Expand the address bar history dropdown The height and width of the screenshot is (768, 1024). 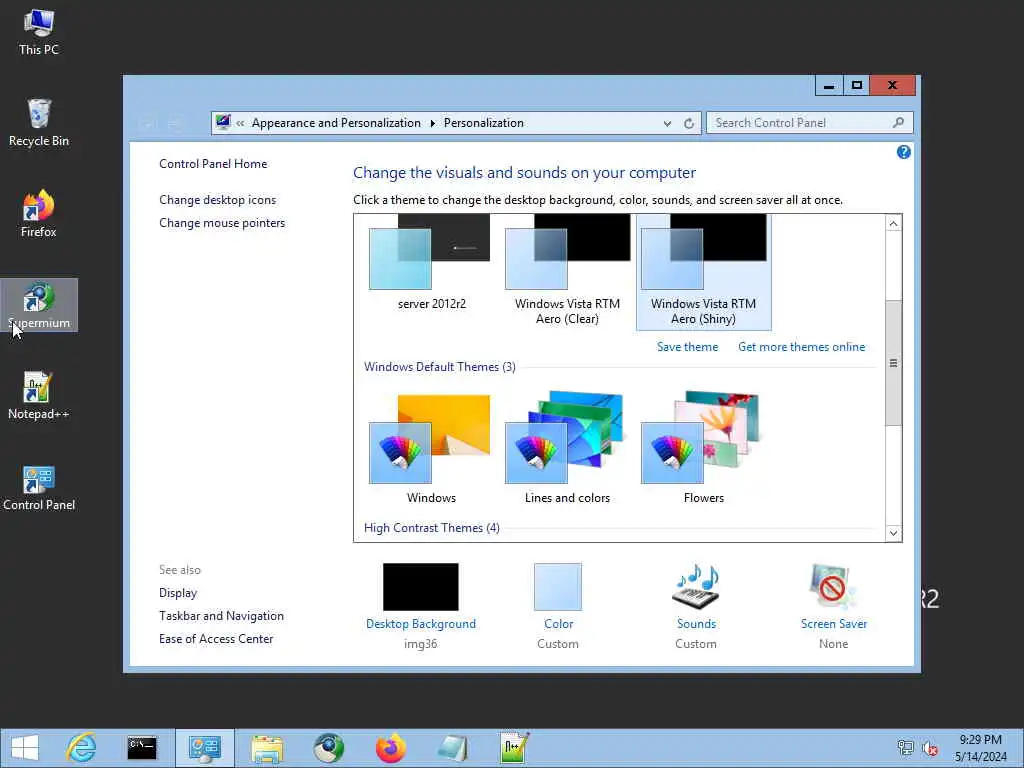point(667,123)
